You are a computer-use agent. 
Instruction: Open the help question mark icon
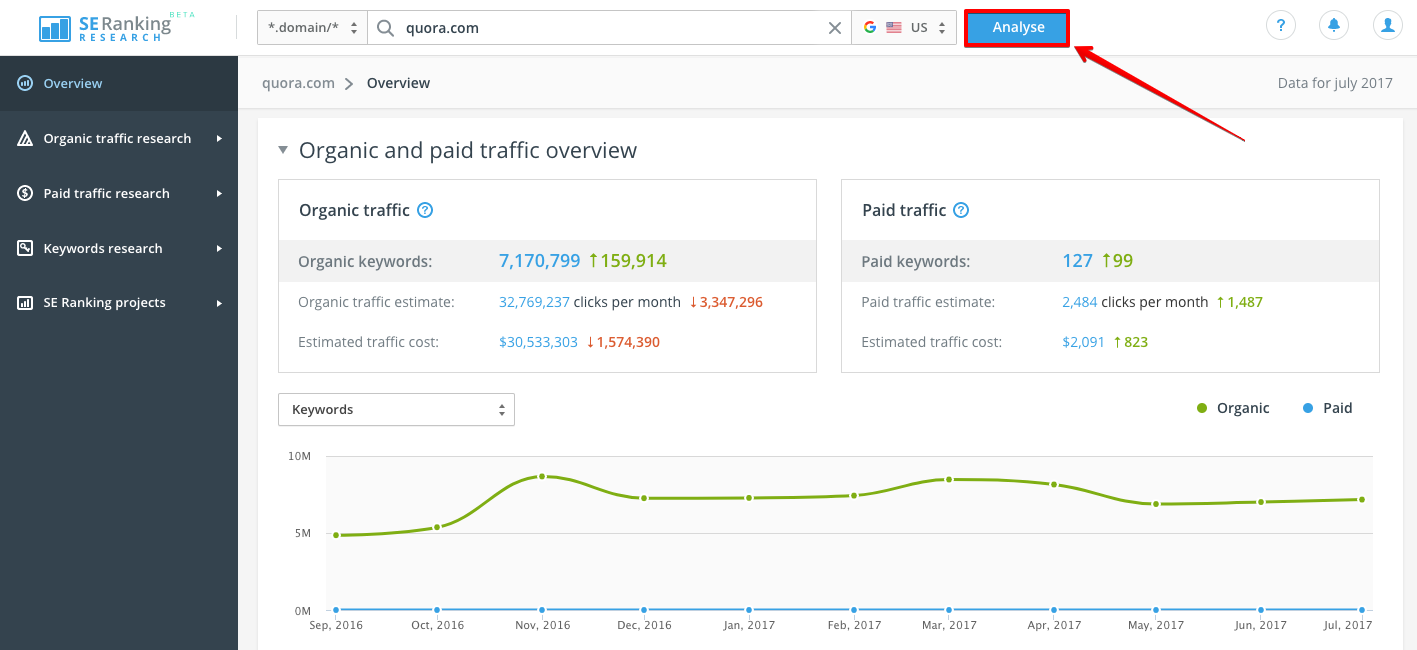(x=1281, y=26)
